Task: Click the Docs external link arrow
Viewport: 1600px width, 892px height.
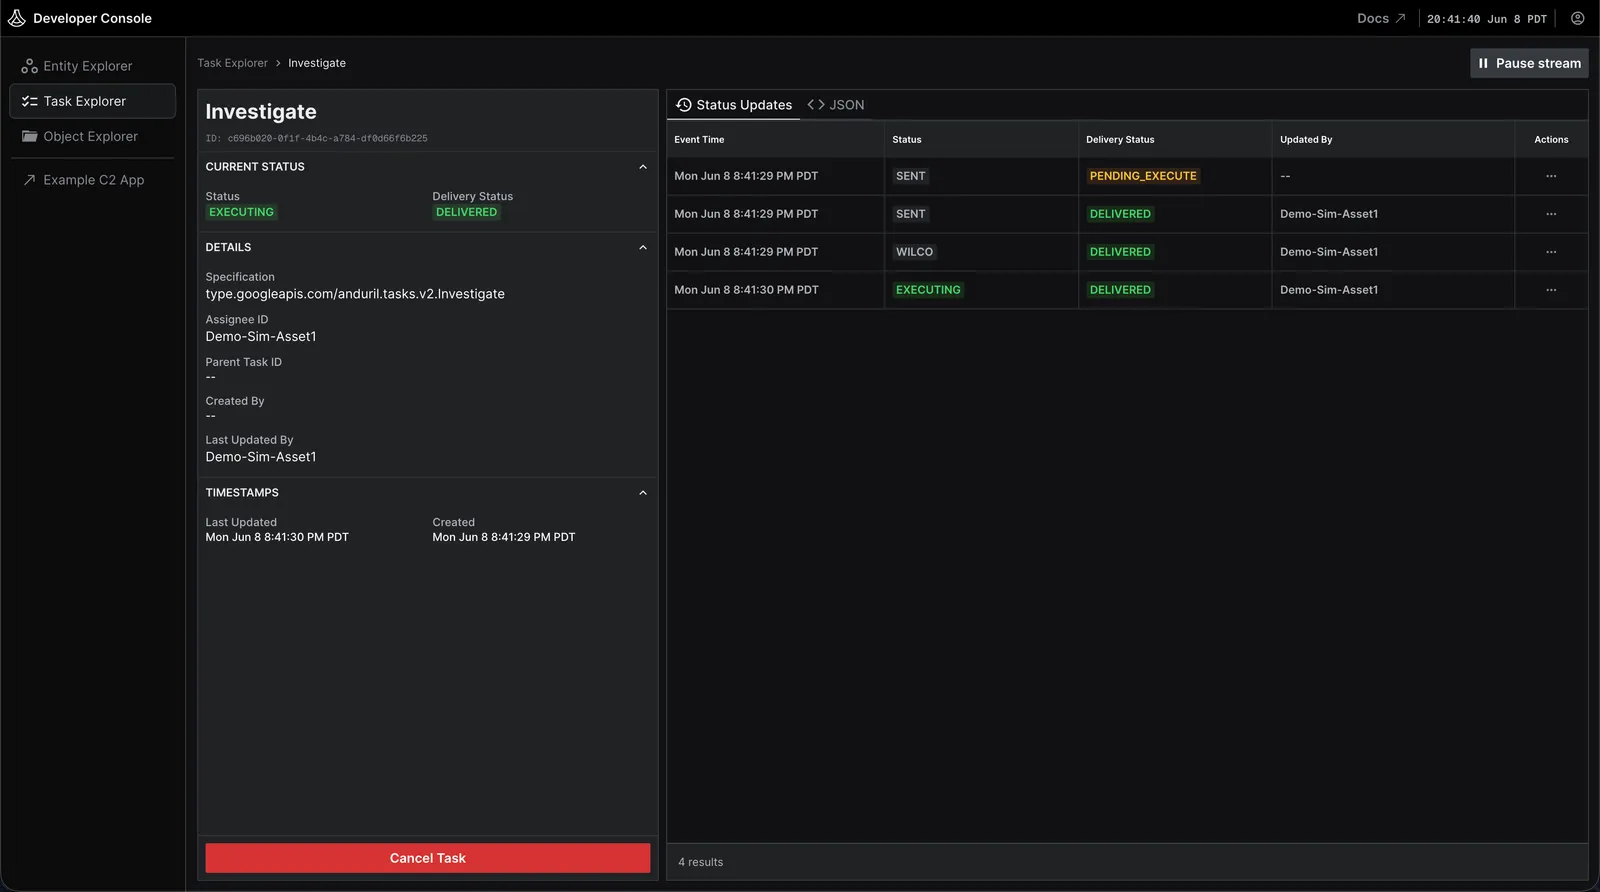Action: click(1400, 18)
